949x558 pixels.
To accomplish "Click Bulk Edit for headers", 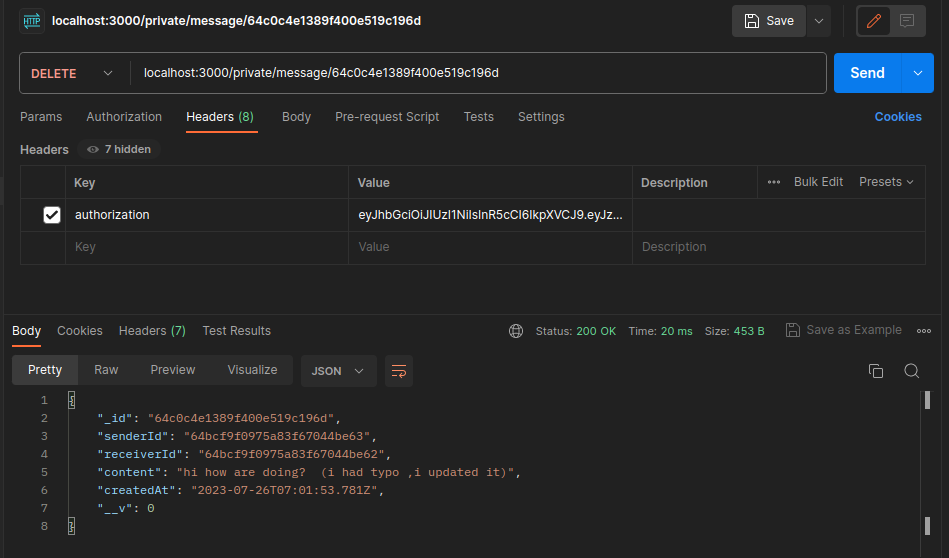I will pos(818,182).
